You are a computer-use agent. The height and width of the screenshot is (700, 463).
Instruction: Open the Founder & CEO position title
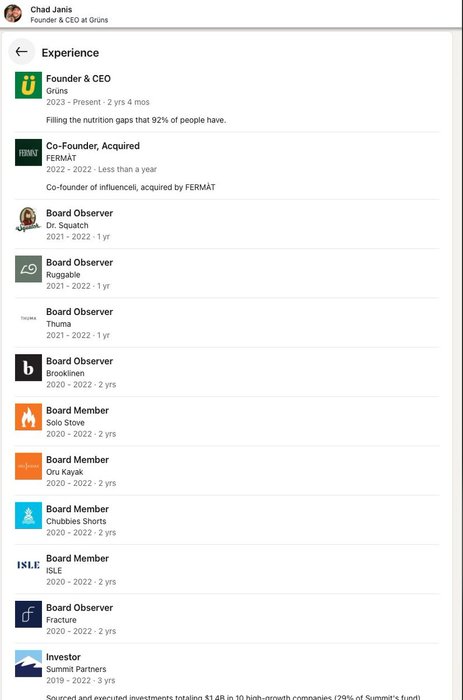pos(78,79)
